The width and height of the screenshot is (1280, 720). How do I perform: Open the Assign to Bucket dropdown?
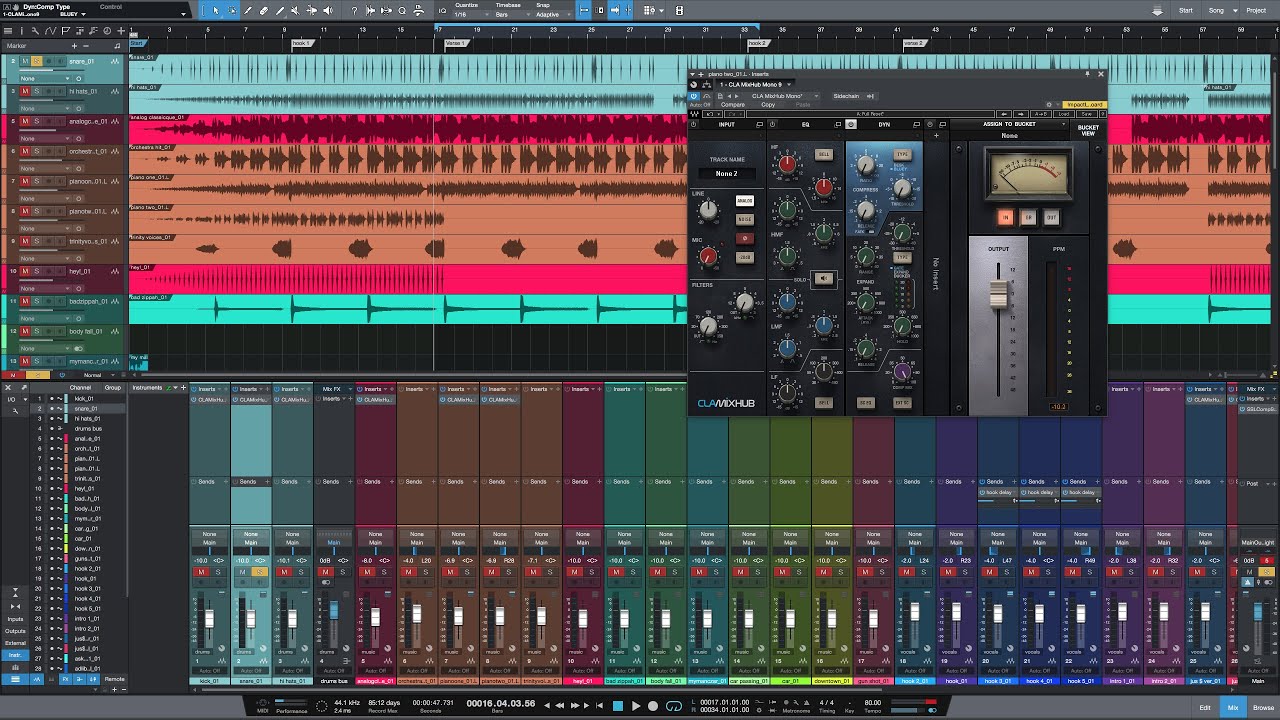(1010, 124)
